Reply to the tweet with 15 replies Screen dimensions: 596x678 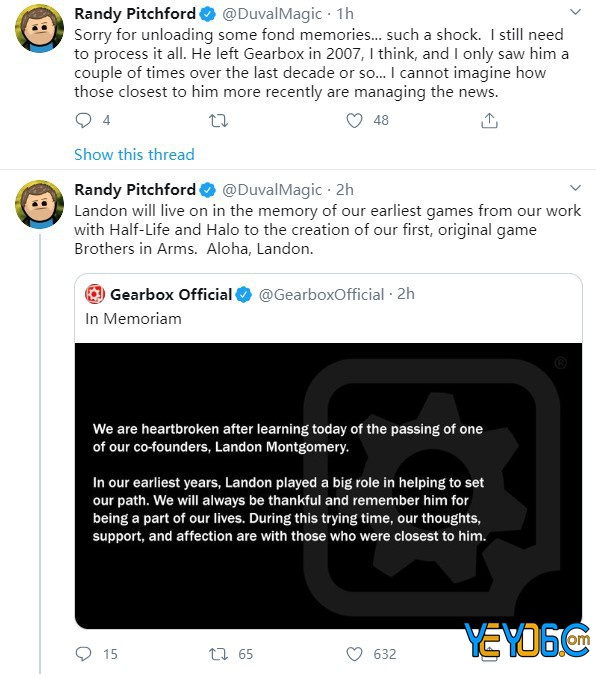[x=83, y=654]
